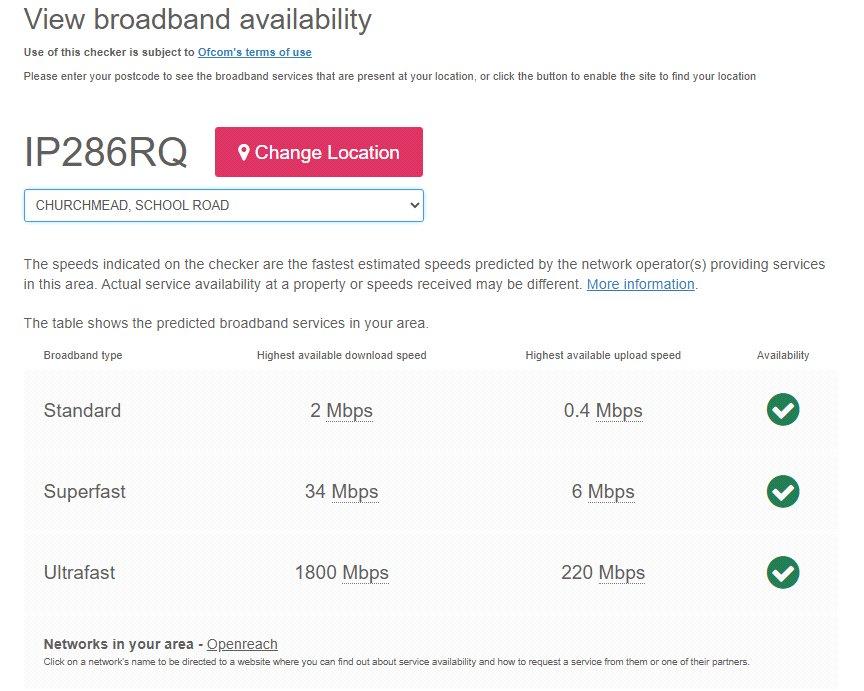The image size is (864, 691).
Task: Open Ofcom's terms of use link
Action: [254, 52]
